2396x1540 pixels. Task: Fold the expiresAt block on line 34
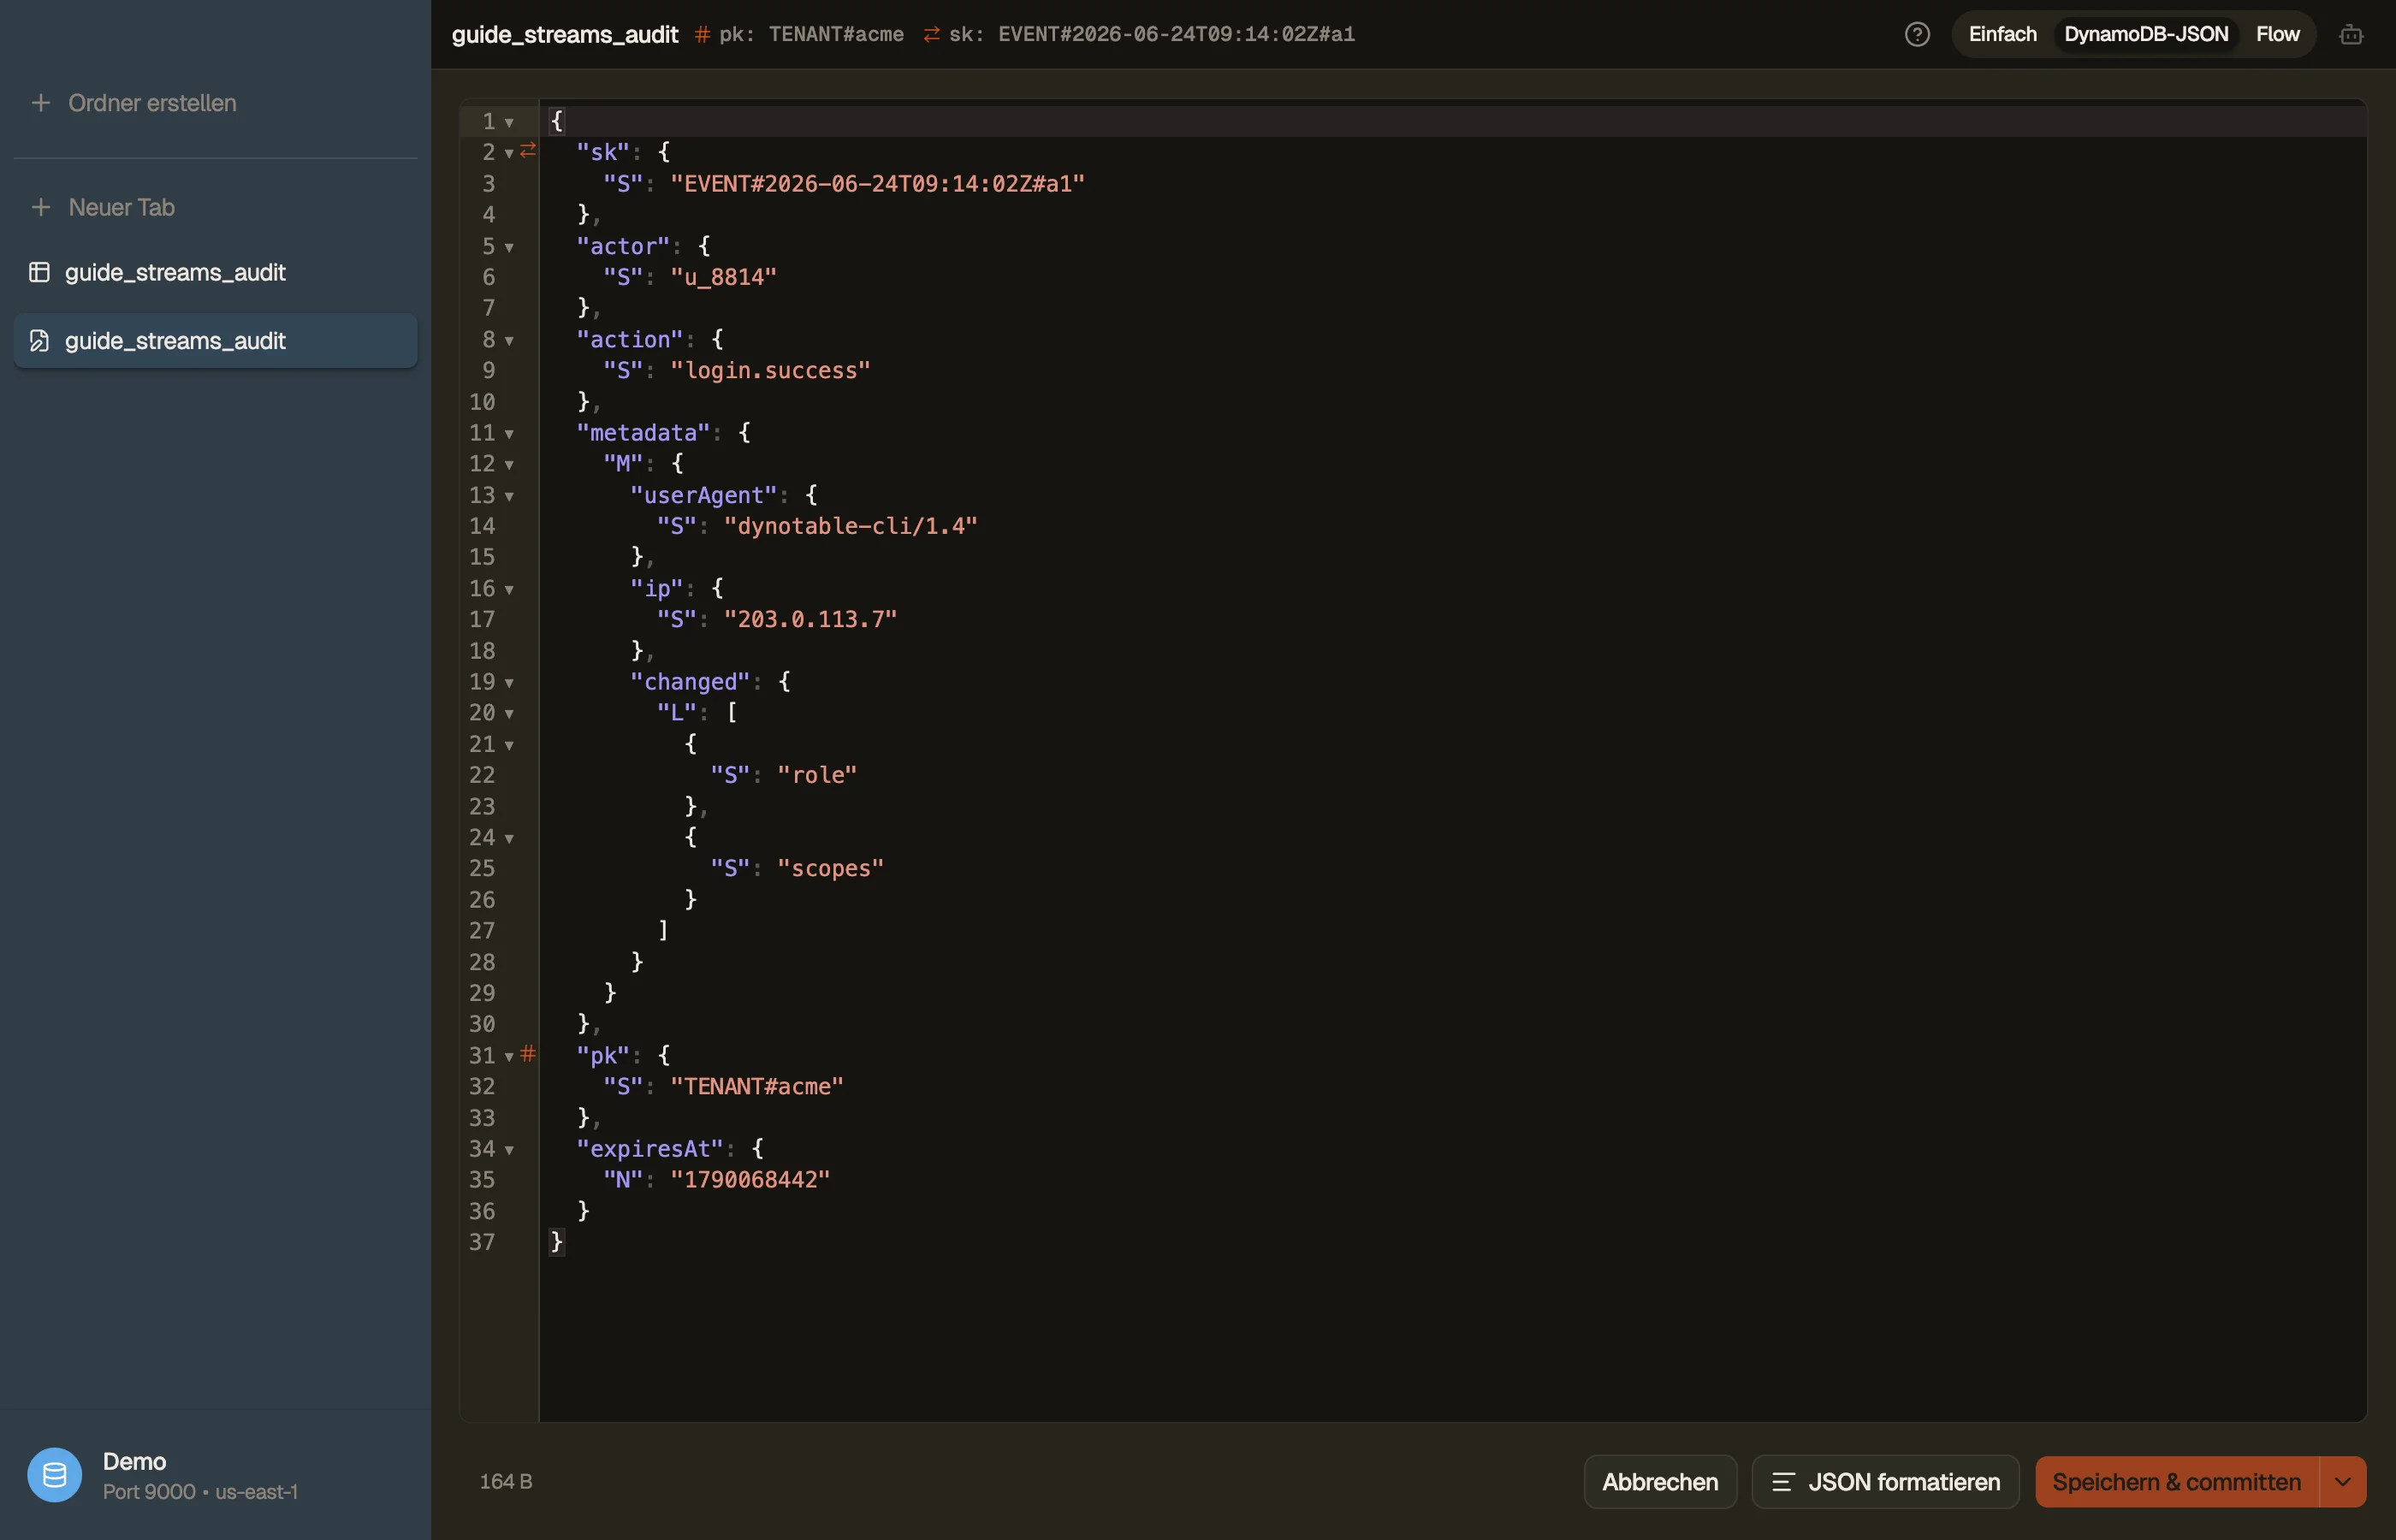(x=509, y=1150)
